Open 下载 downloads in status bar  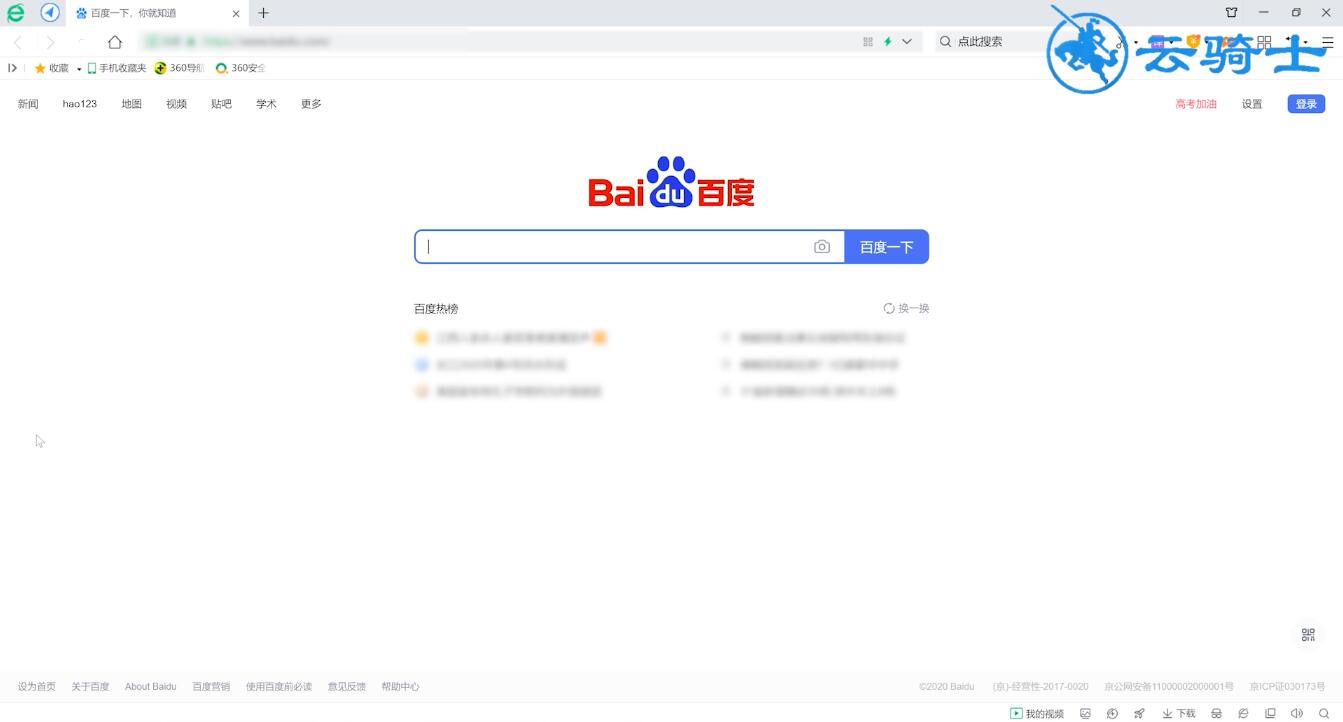pos(1179,713)
